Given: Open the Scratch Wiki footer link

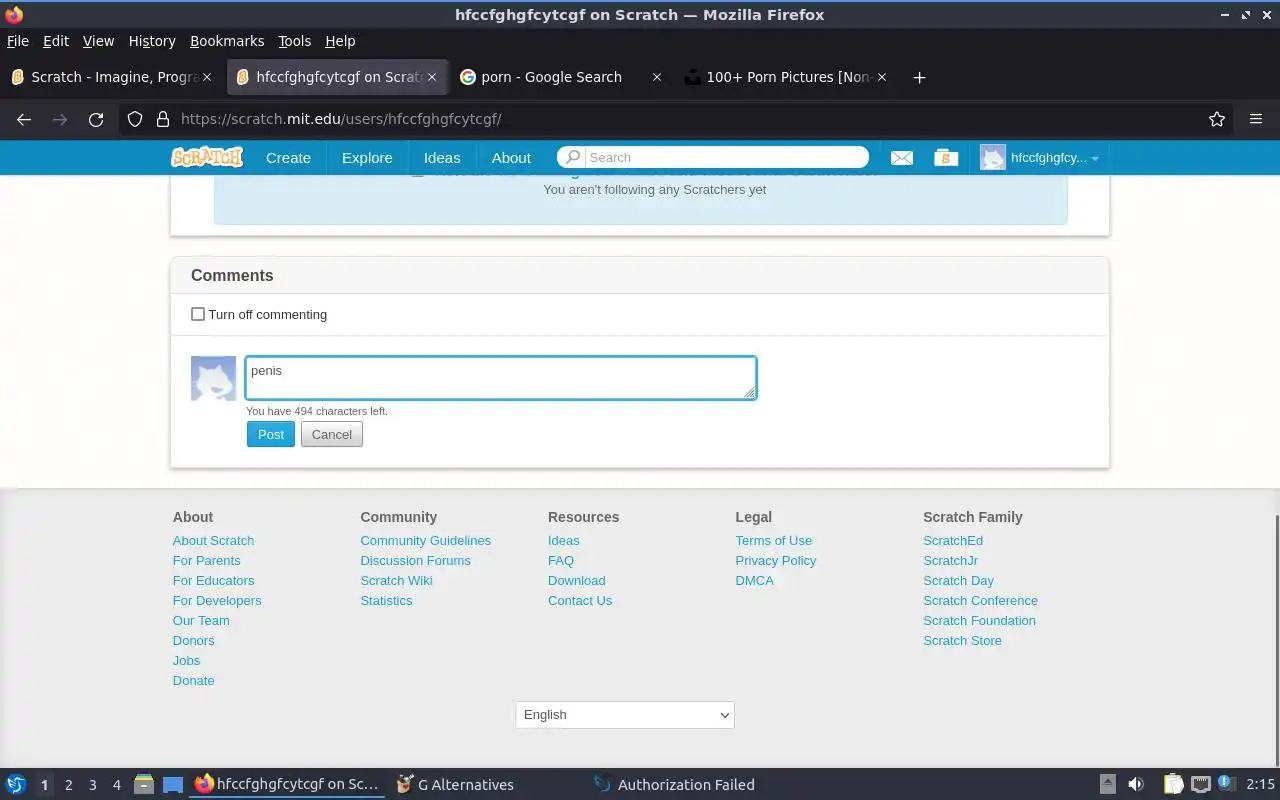Looking at the screenshot, I should [396, 581].
